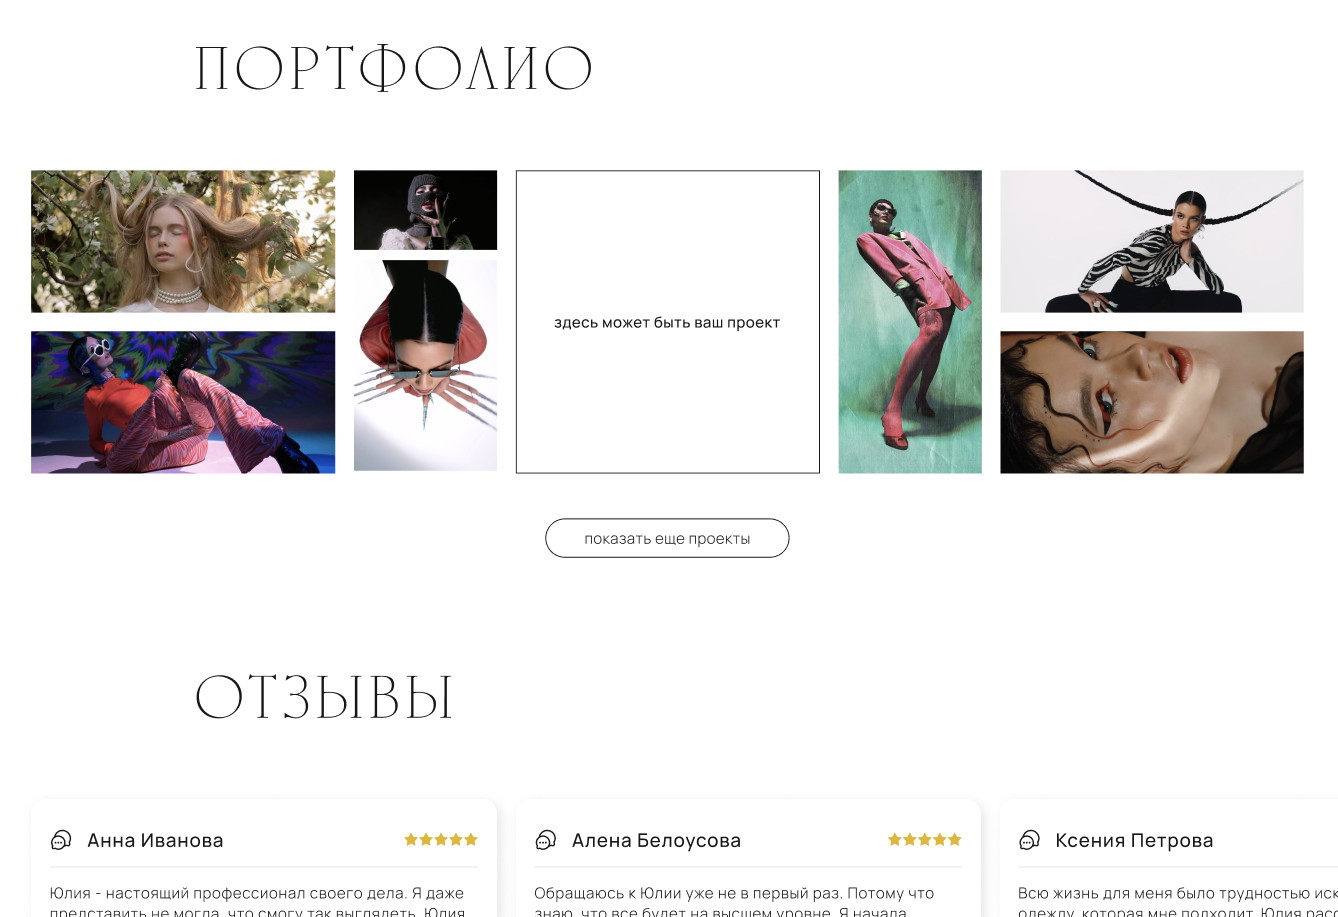Click chat bubble icon beside Ксения Петрова
The image size is (1338, 917).
1029,840
